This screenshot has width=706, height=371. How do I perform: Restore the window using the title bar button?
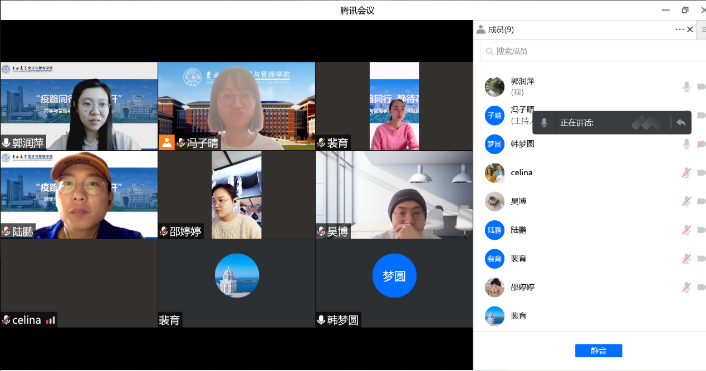click(685, 10)
